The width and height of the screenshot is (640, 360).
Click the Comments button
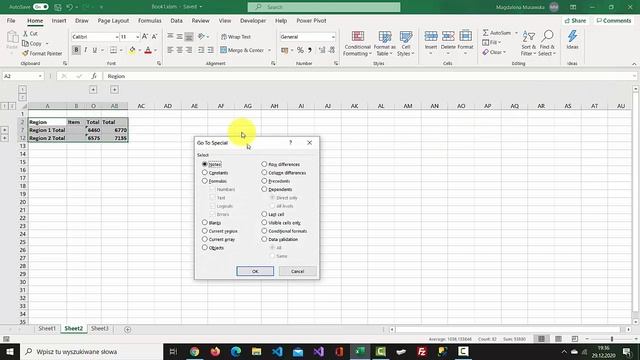click(x=613, y=20)
